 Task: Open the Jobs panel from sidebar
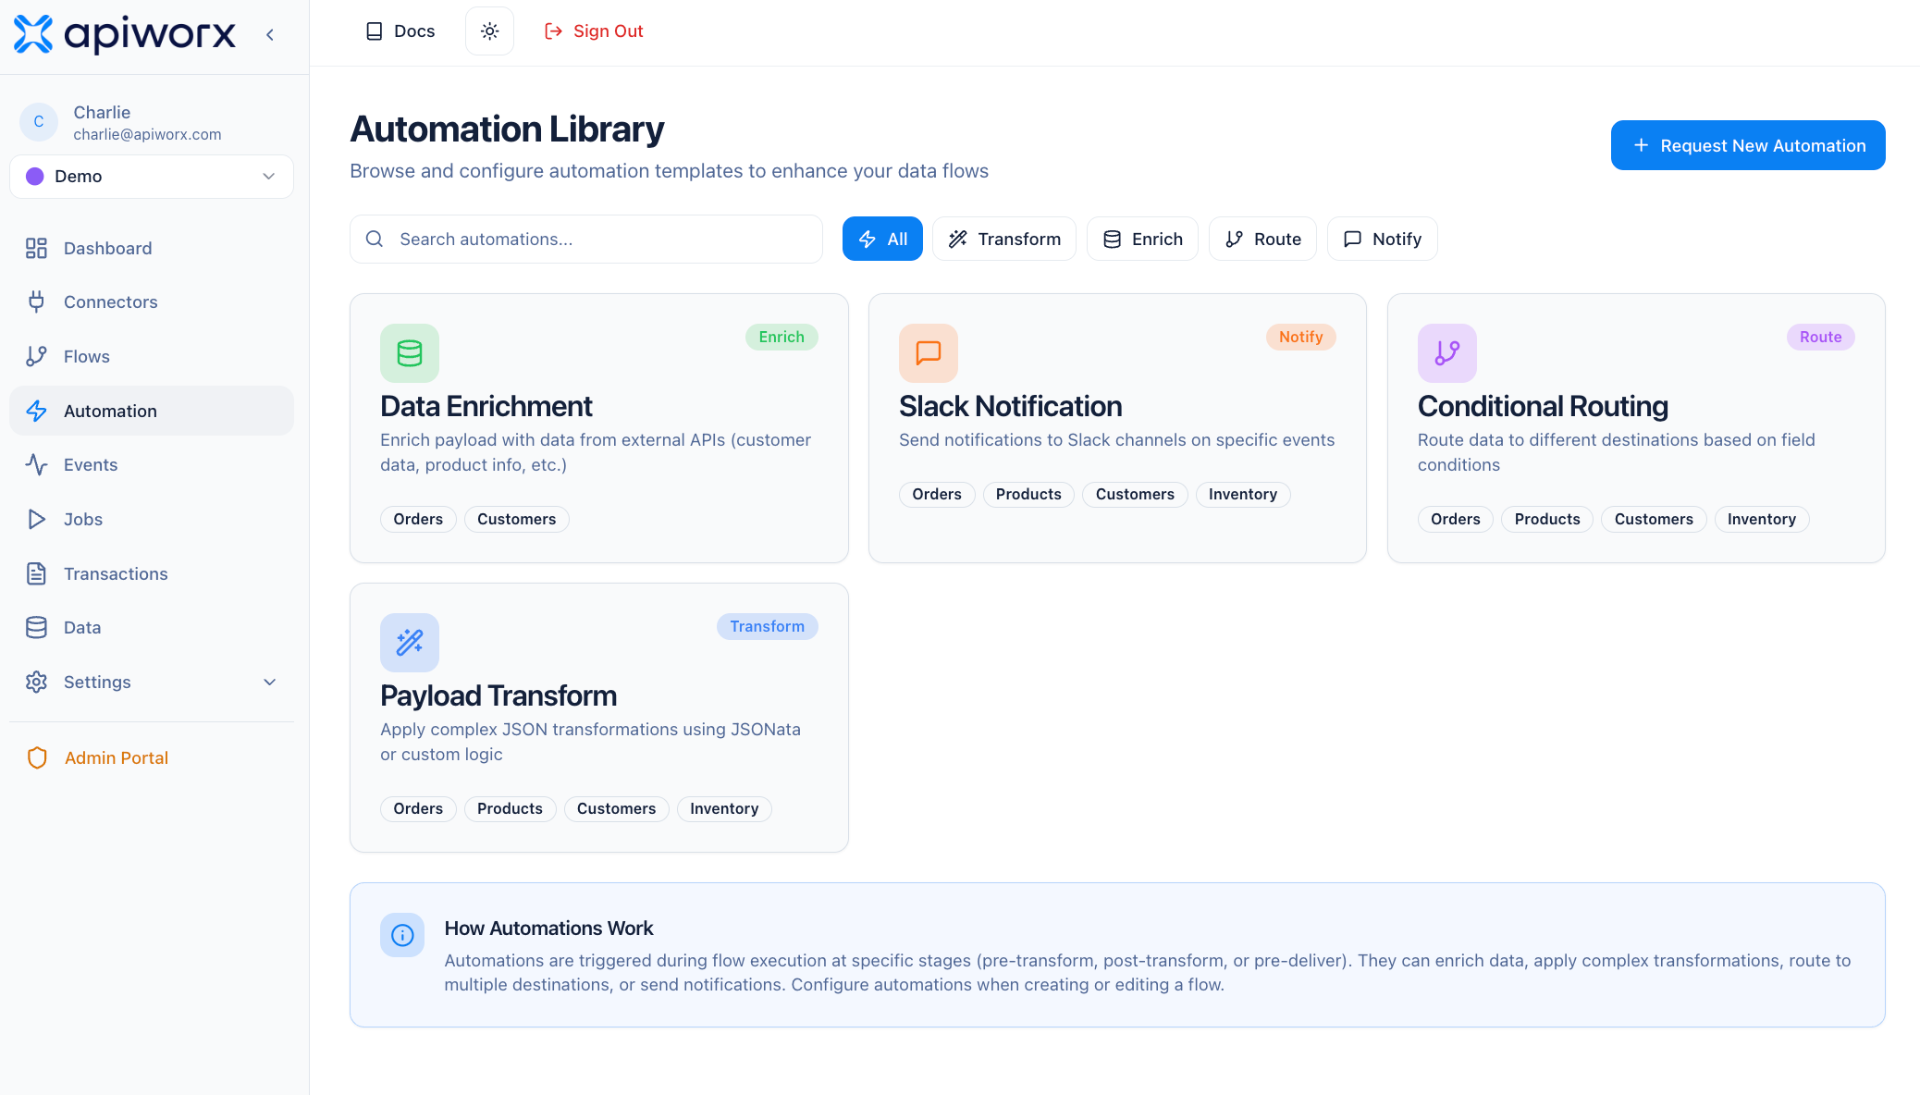83,518
